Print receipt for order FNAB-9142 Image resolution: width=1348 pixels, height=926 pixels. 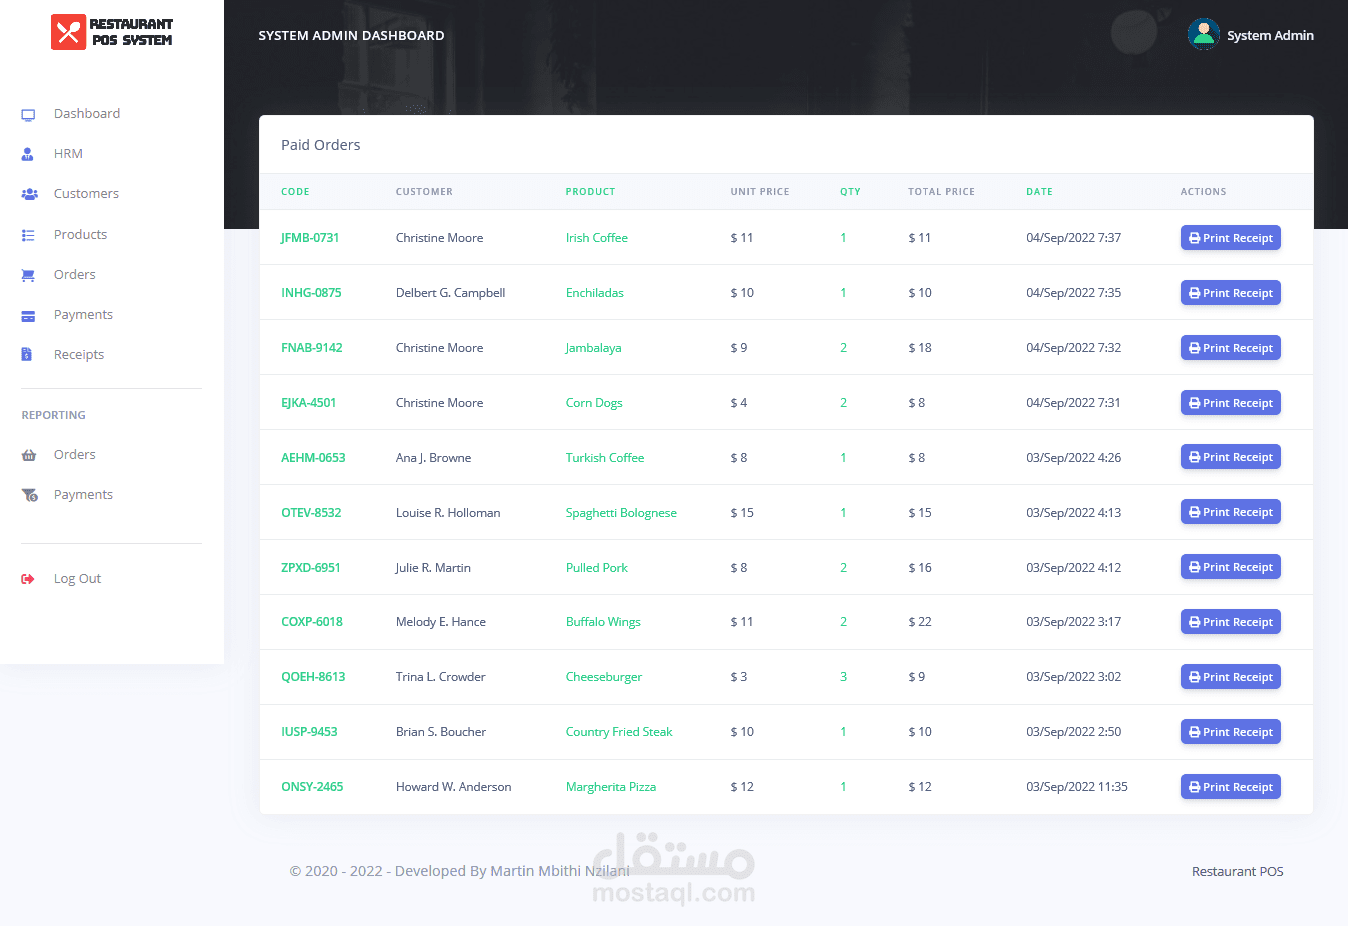click(1231, 348)
